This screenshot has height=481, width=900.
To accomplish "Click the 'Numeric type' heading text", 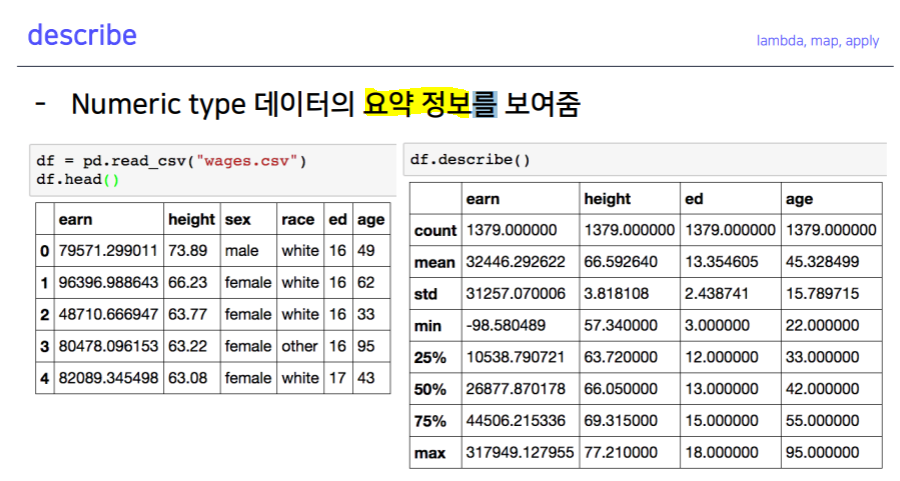I will pos(158,105).
